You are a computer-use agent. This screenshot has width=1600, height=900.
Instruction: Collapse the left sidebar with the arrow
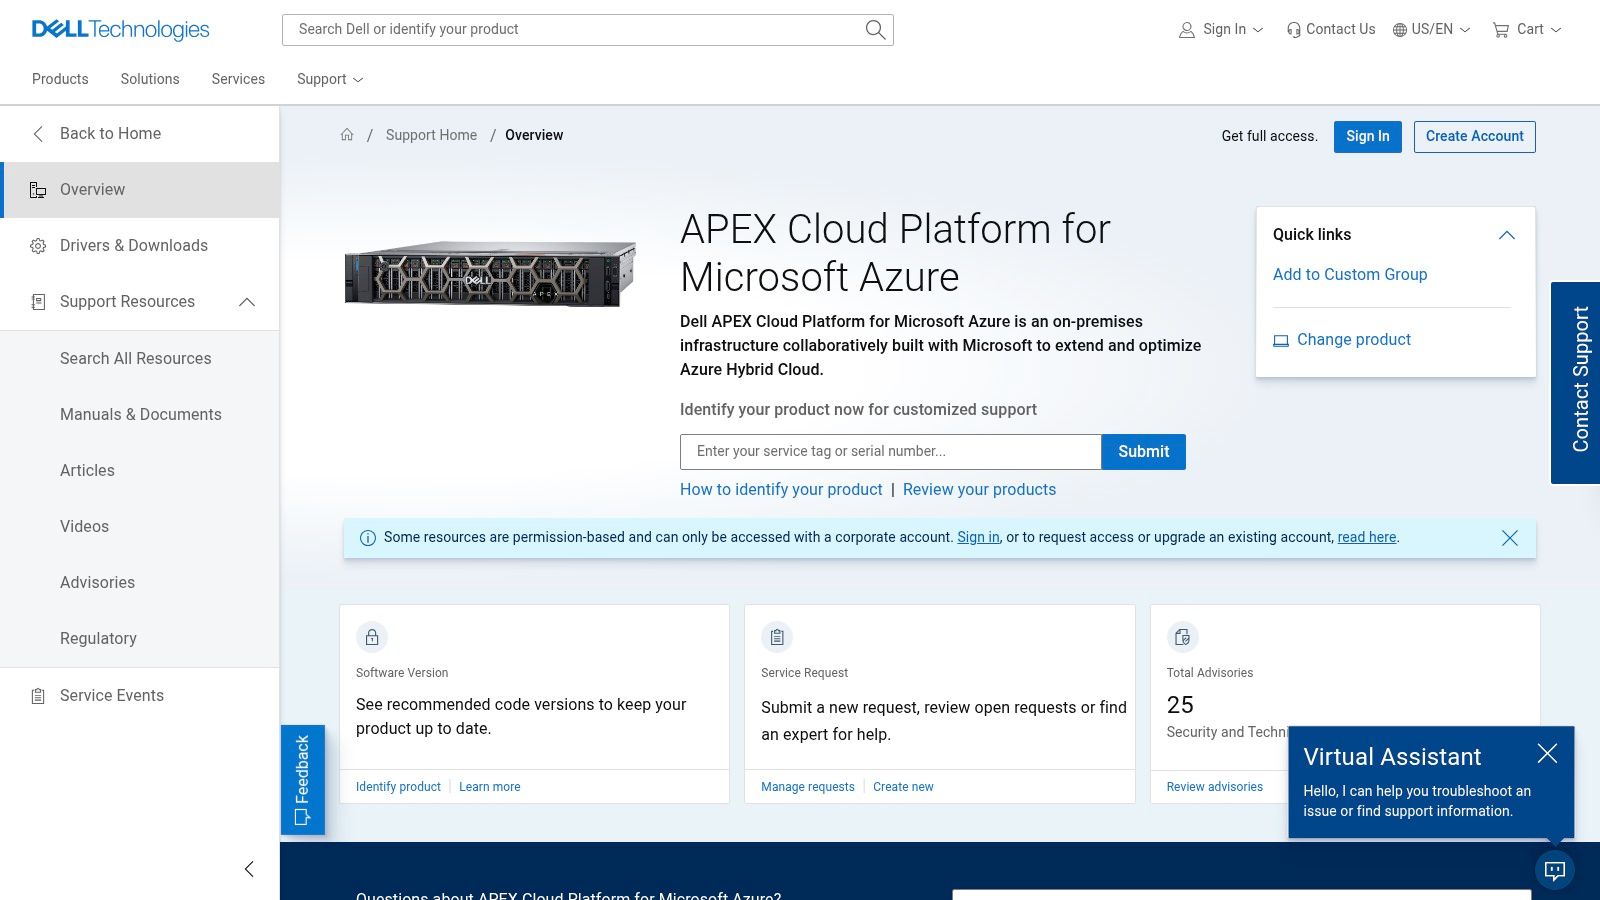click(x=248, y=869)
